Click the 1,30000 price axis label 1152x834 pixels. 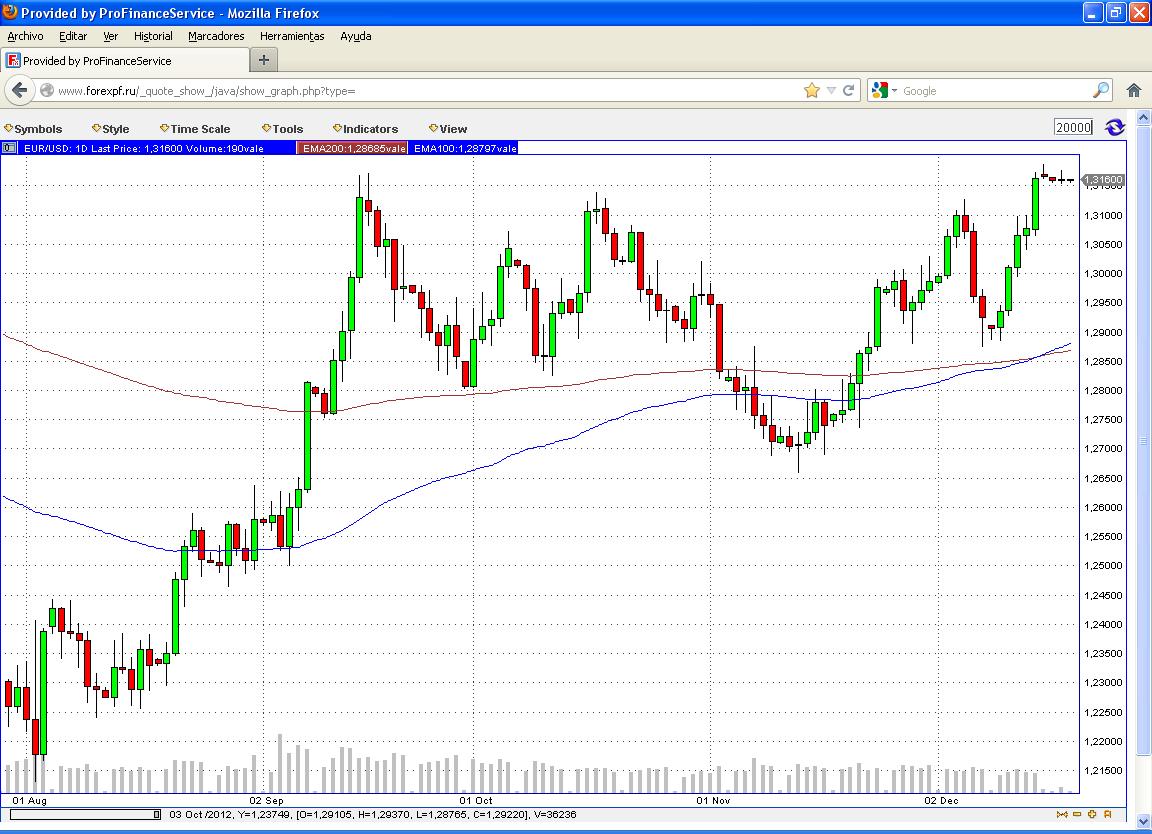(x=1104, y=273)
